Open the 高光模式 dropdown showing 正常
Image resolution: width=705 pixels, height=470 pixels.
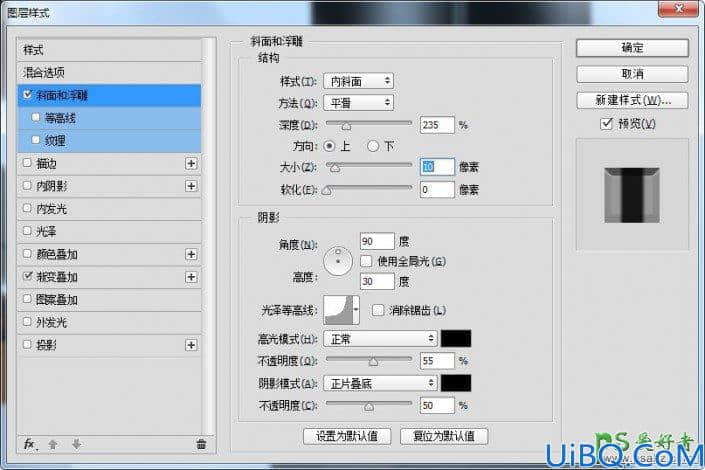tap(380, 339)
